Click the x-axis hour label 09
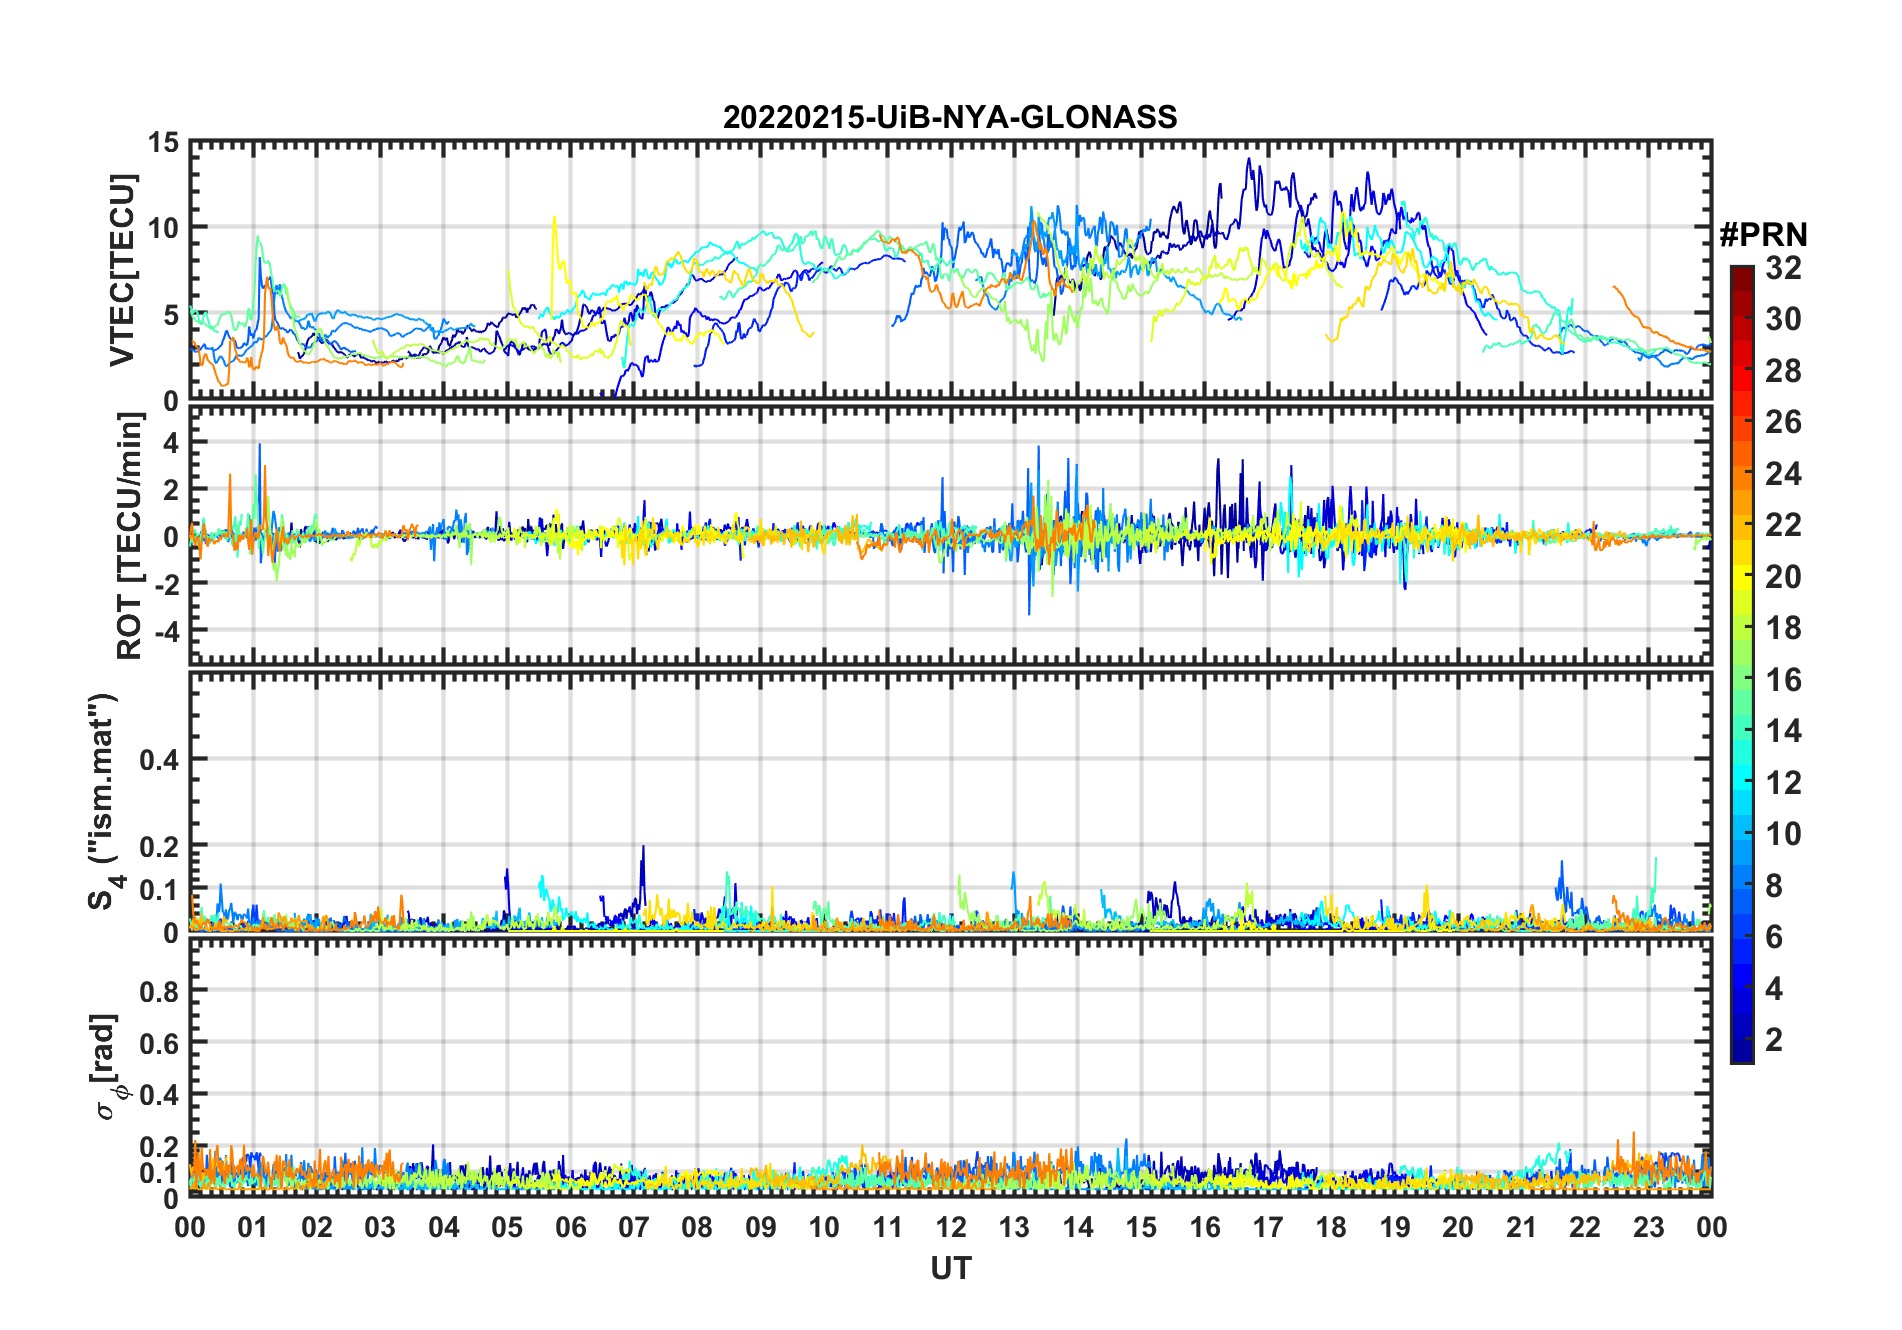1902x1330 pixels. 761,1228
